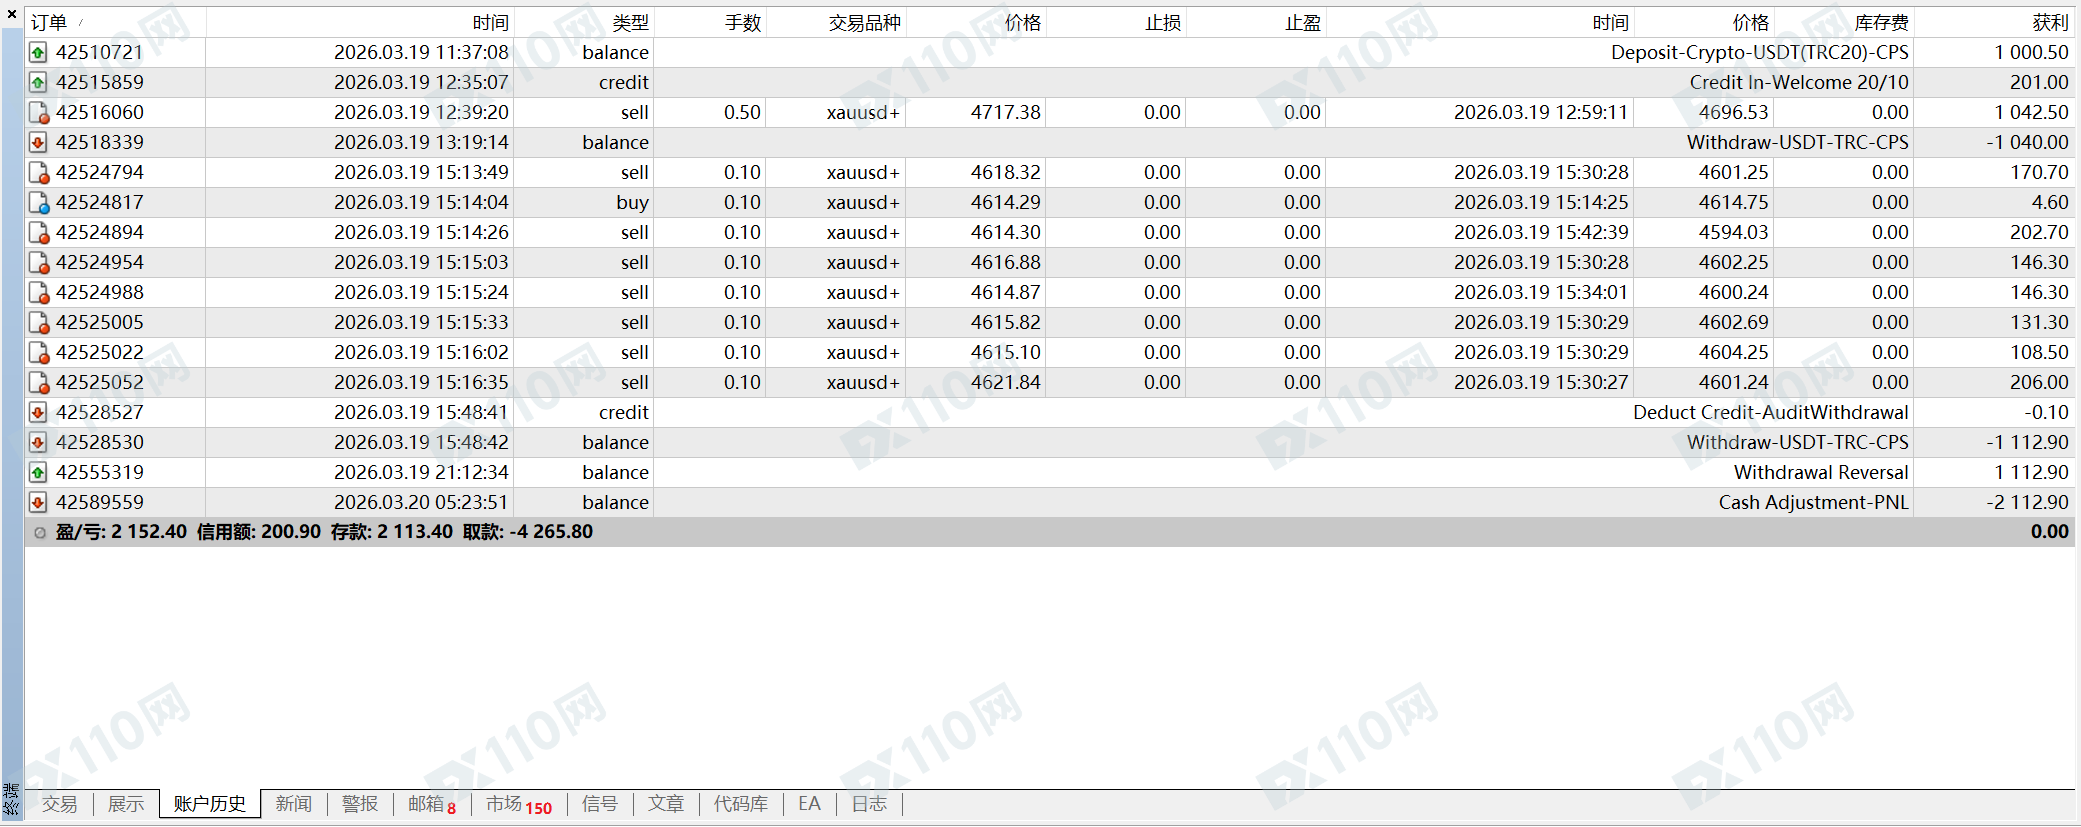Image resolution: width=2081 pixels, height=827 pixels.
Task: Click deposit icon for order 42510721
Action: tap(38, 53)
